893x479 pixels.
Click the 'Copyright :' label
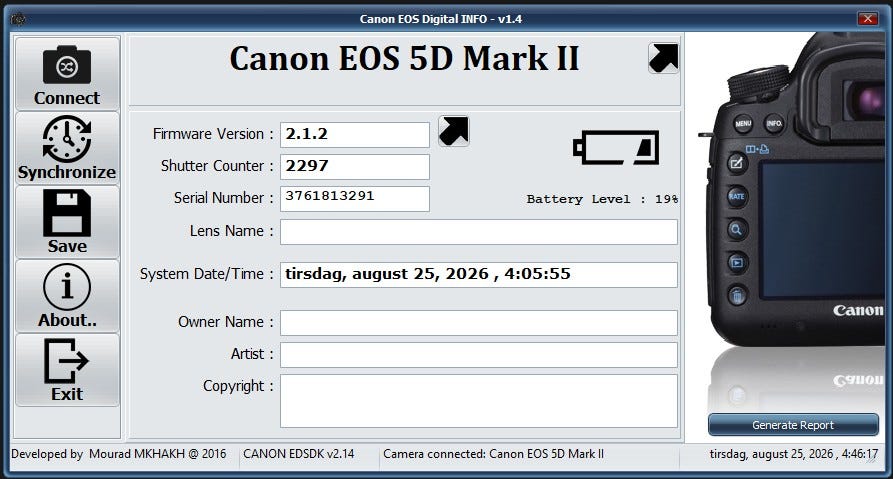pyautogui.click(x=239, y=386)
